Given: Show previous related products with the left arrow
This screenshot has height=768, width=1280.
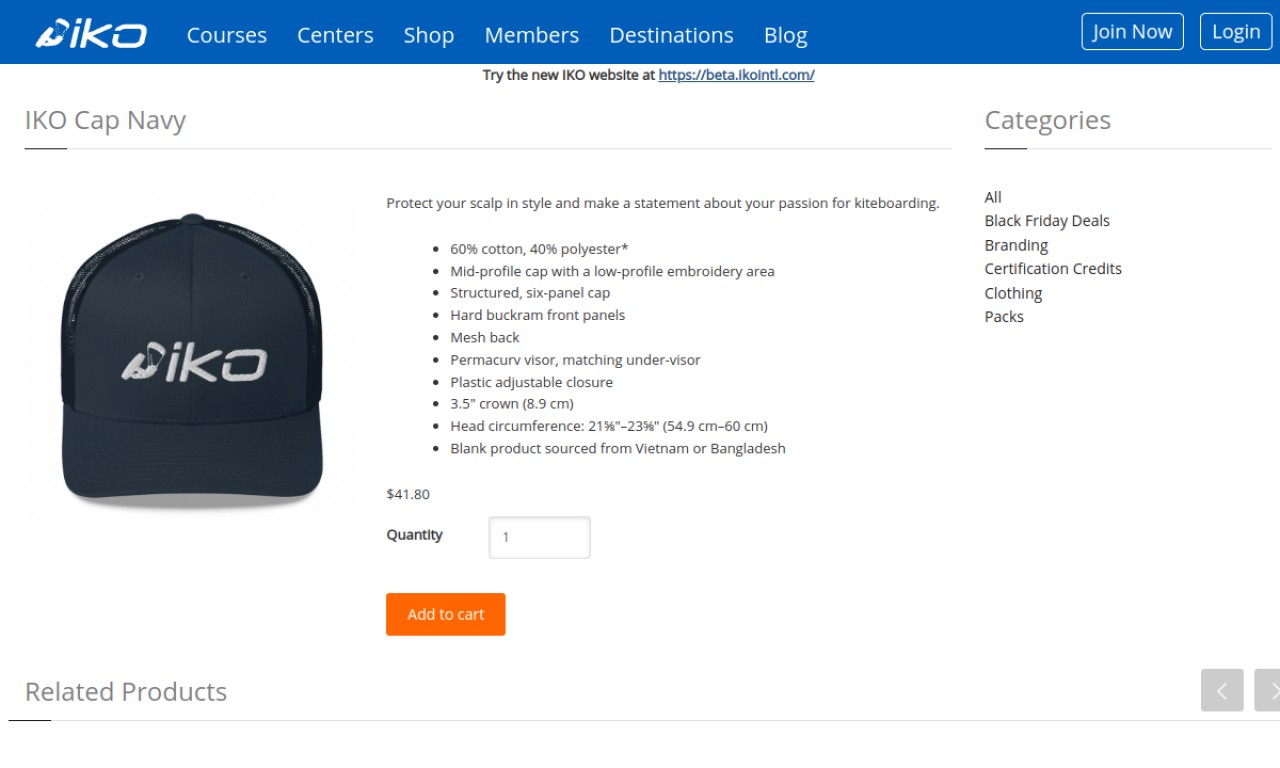Looking at the screenshot, I should [x=1222, y=690].
